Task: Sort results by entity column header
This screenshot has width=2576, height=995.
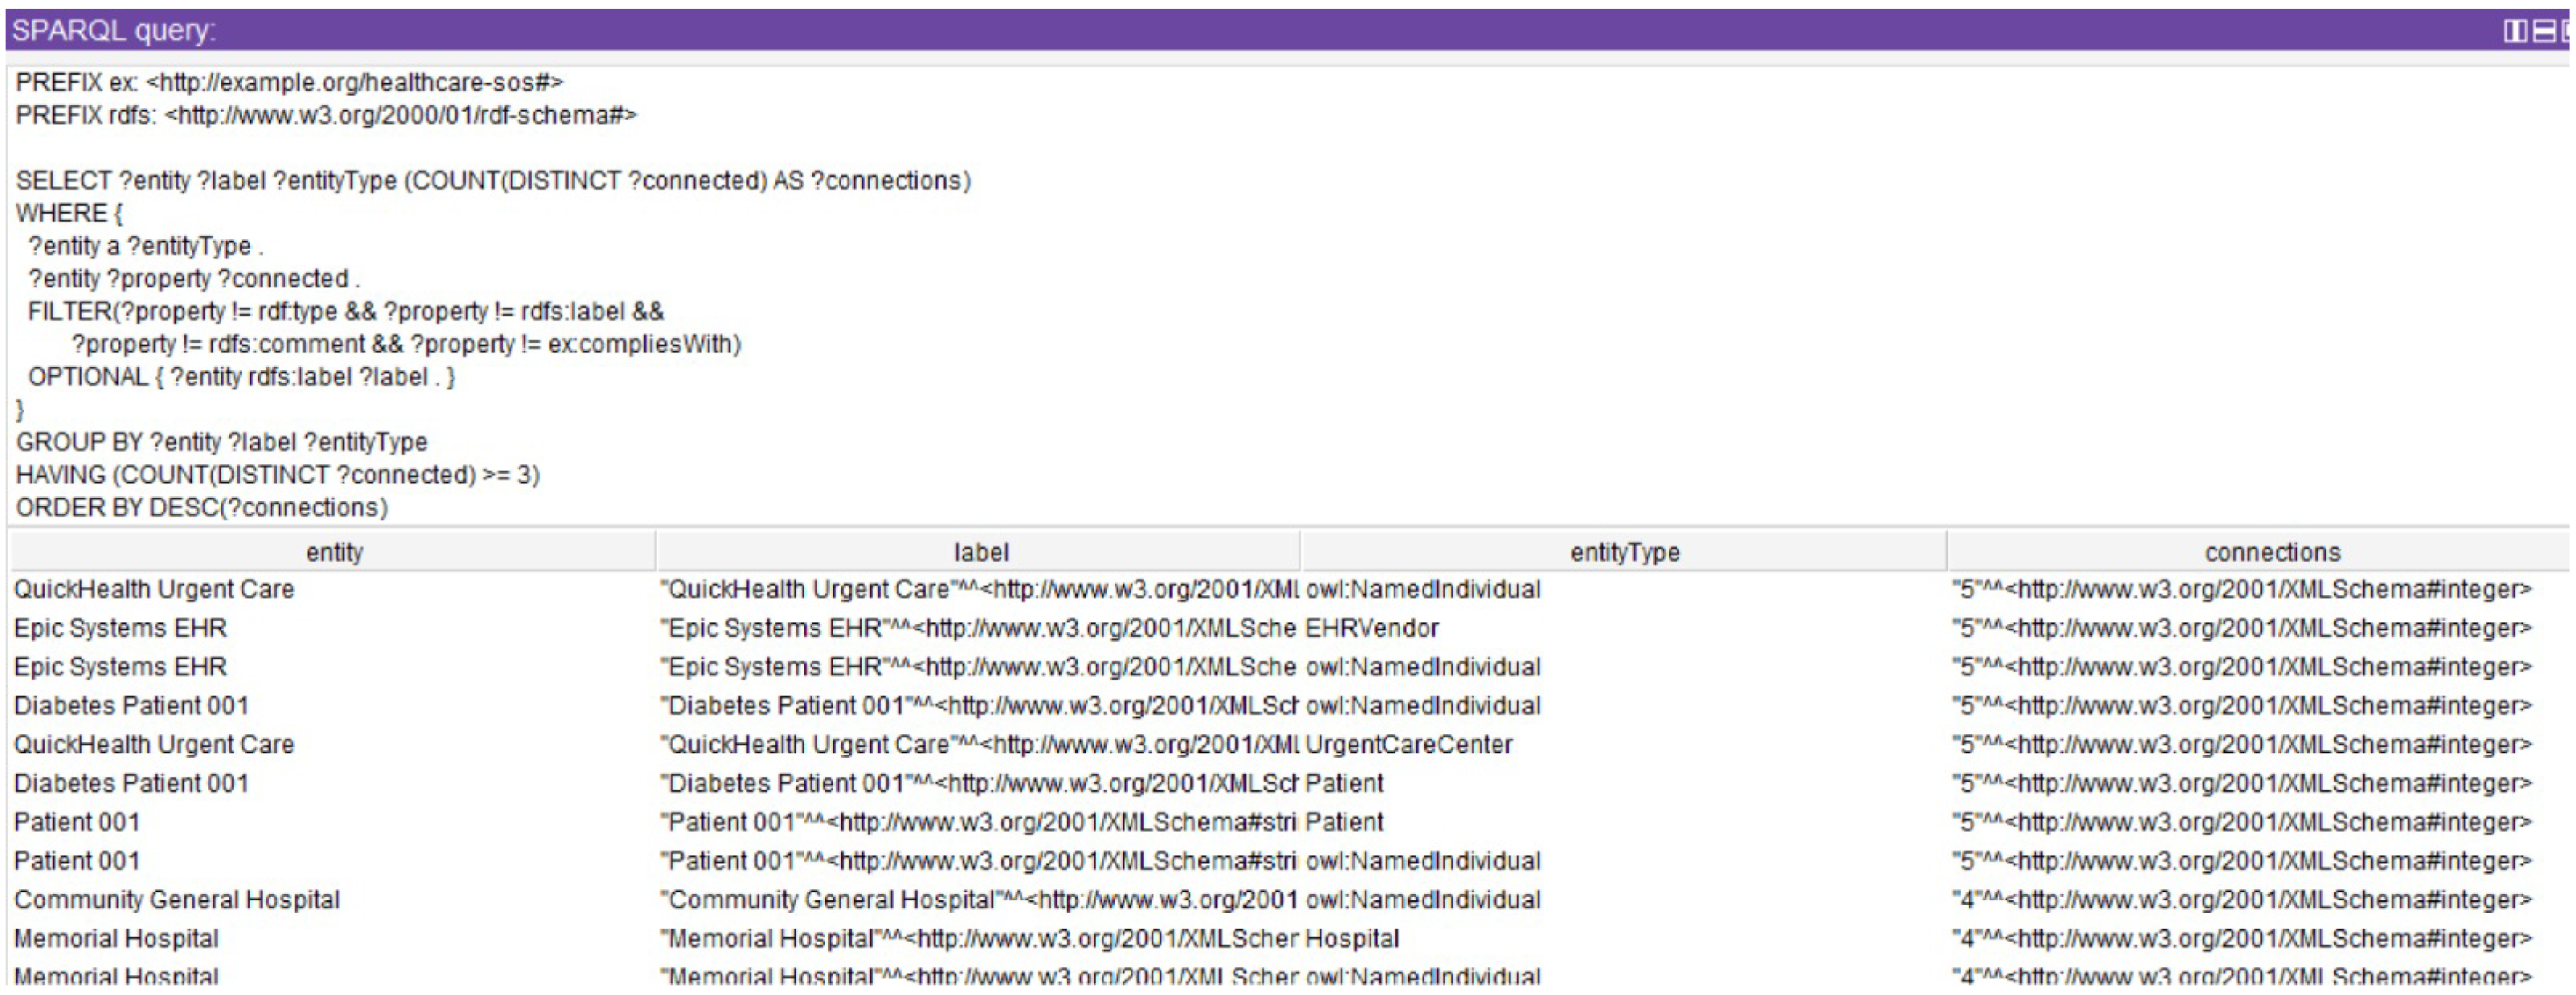Action: point(333,552)
